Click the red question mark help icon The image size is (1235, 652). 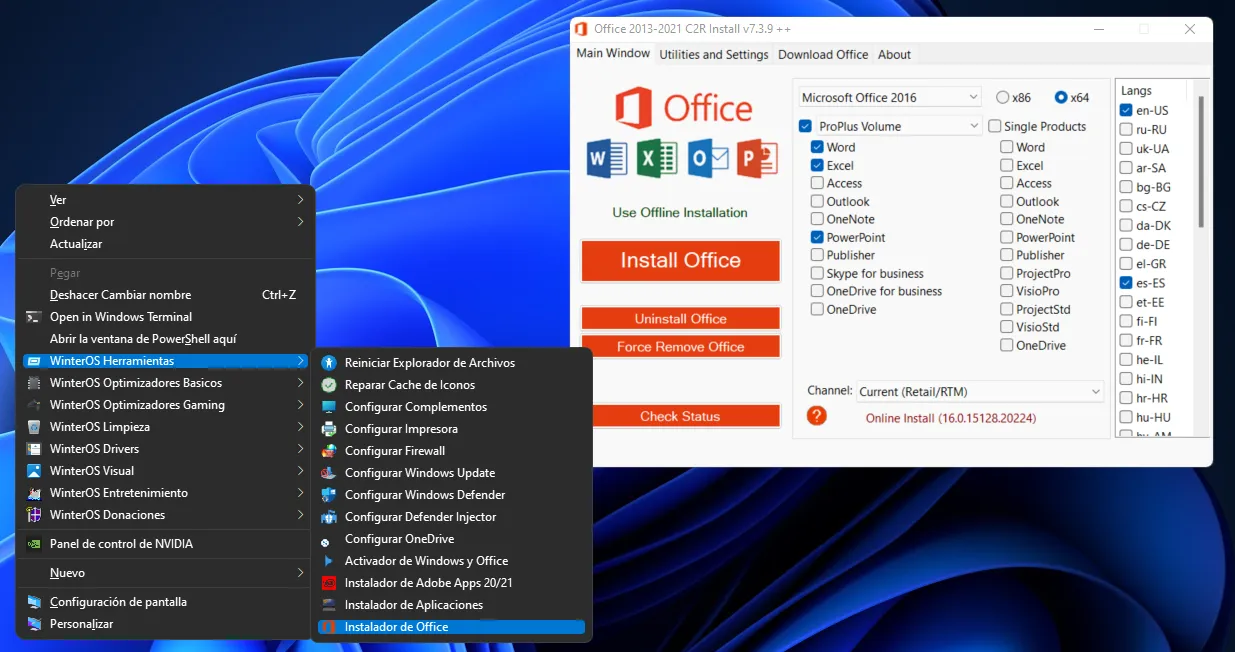click(x=816, y=416)
